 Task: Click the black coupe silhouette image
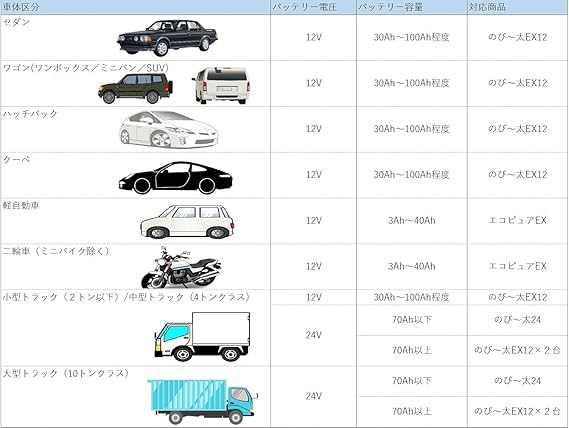click(x=175, y=178)
